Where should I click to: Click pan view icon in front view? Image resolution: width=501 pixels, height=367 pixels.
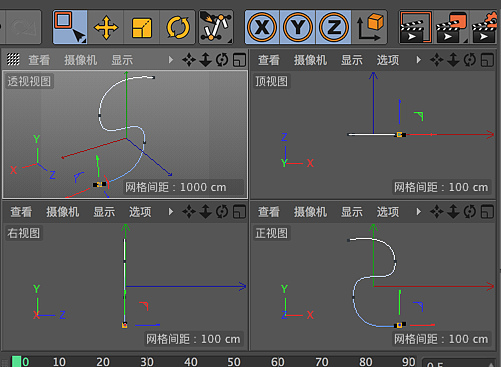437,212
